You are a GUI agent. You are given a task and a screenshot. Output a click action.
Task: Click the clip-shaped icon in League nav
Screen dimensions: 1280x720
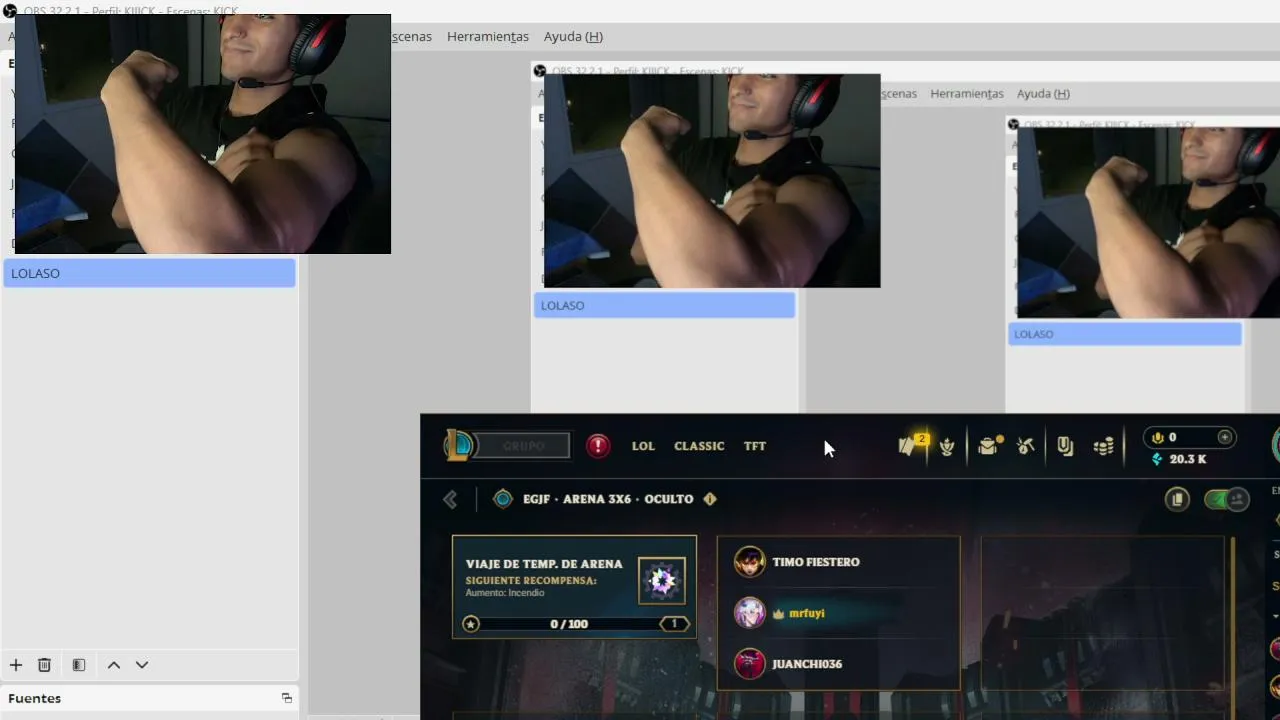pos(1065,446)
